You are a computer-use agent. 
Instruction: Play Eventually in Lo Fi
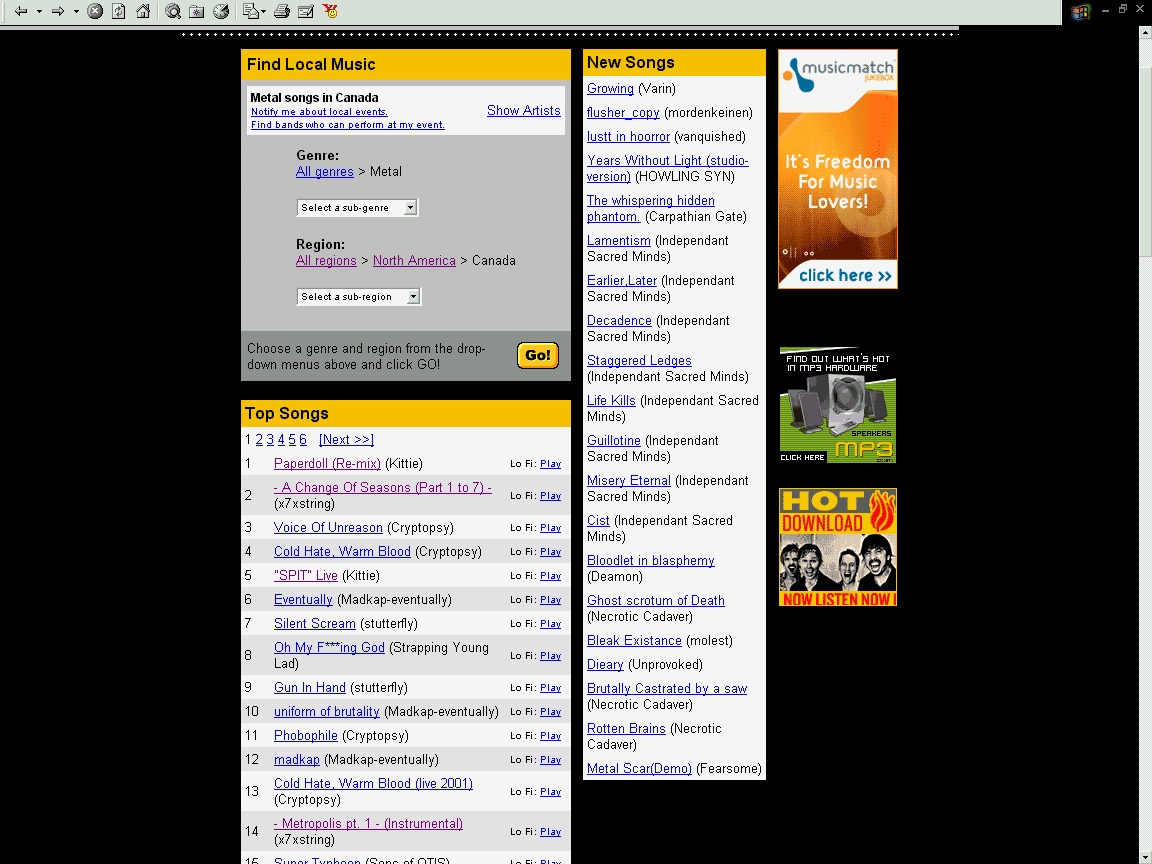550,600
